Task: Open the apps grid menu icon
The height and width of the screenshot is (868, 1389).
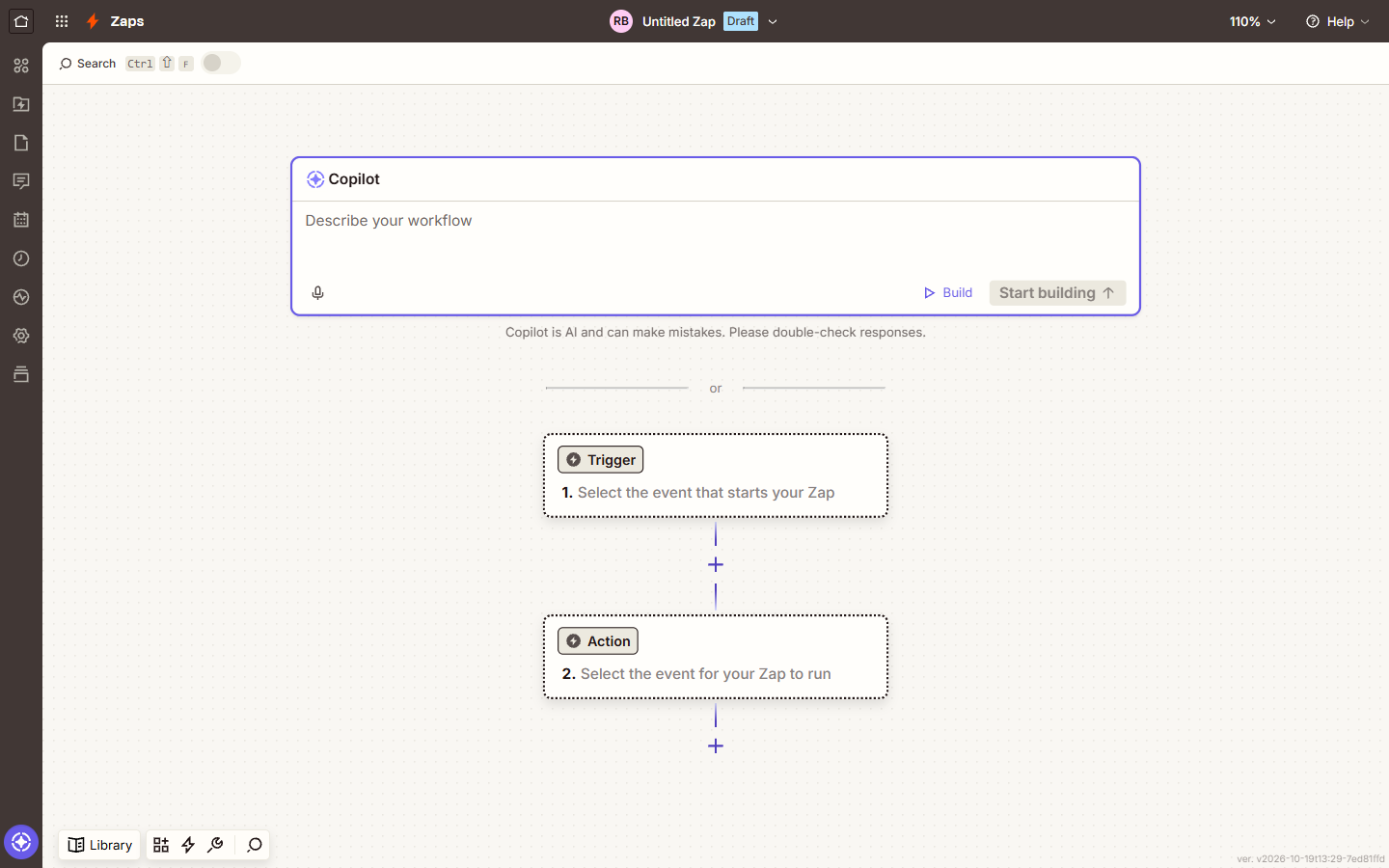Action: 62,21
